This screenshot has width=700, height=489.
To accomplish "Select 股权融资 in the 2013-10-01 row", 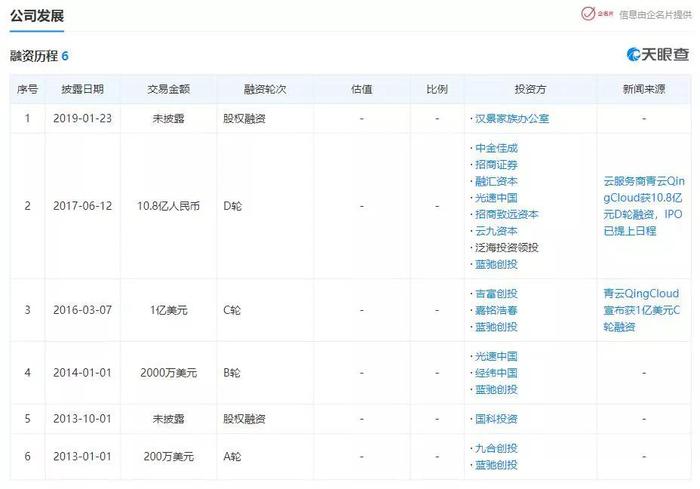I will point(244,419).
